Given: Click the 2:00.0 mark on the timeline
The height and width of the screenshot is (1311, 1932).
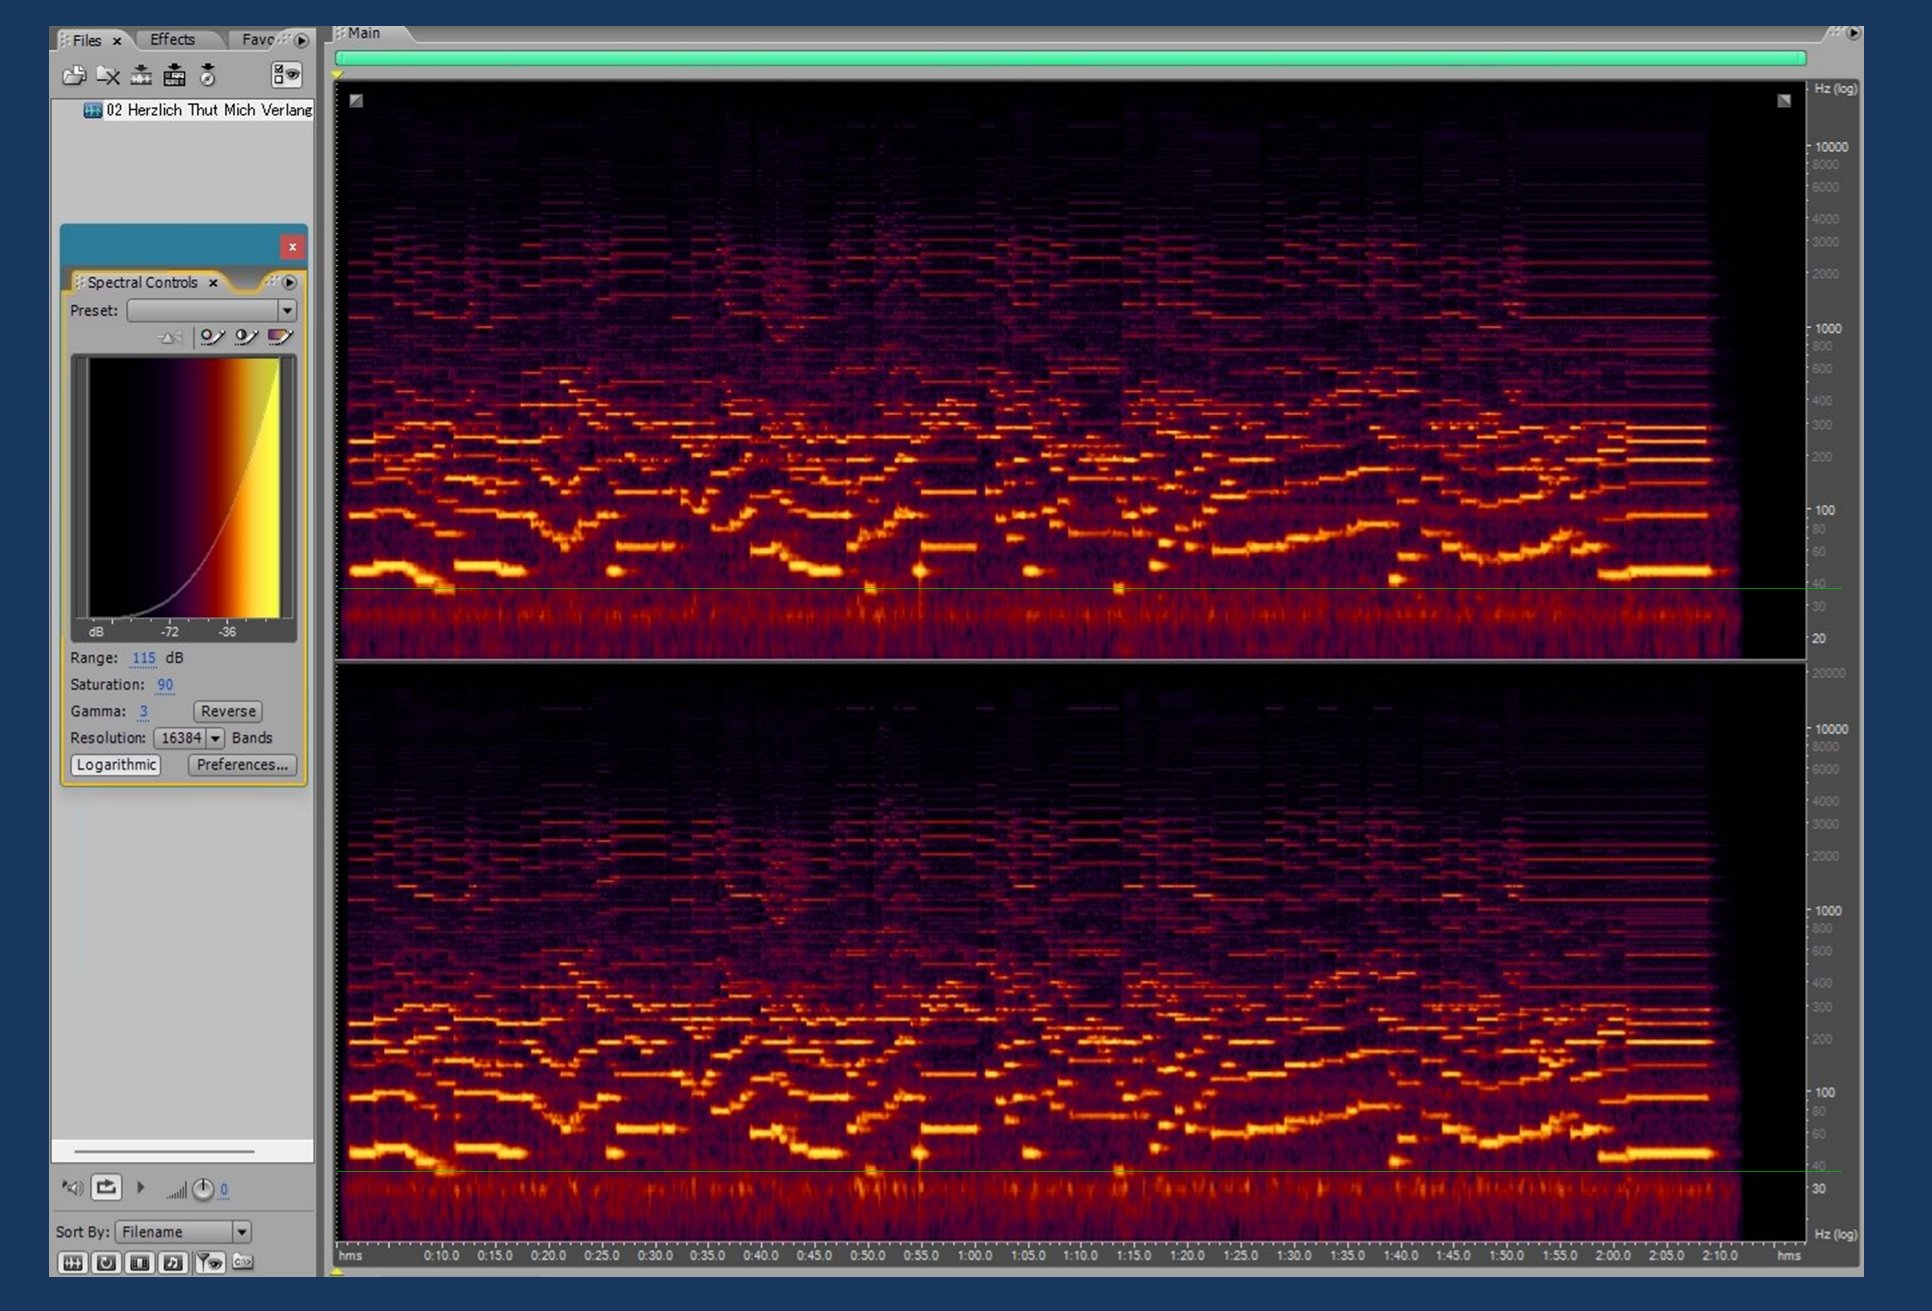Looking at the screenshot, I should click(x=1612, y=1255).
